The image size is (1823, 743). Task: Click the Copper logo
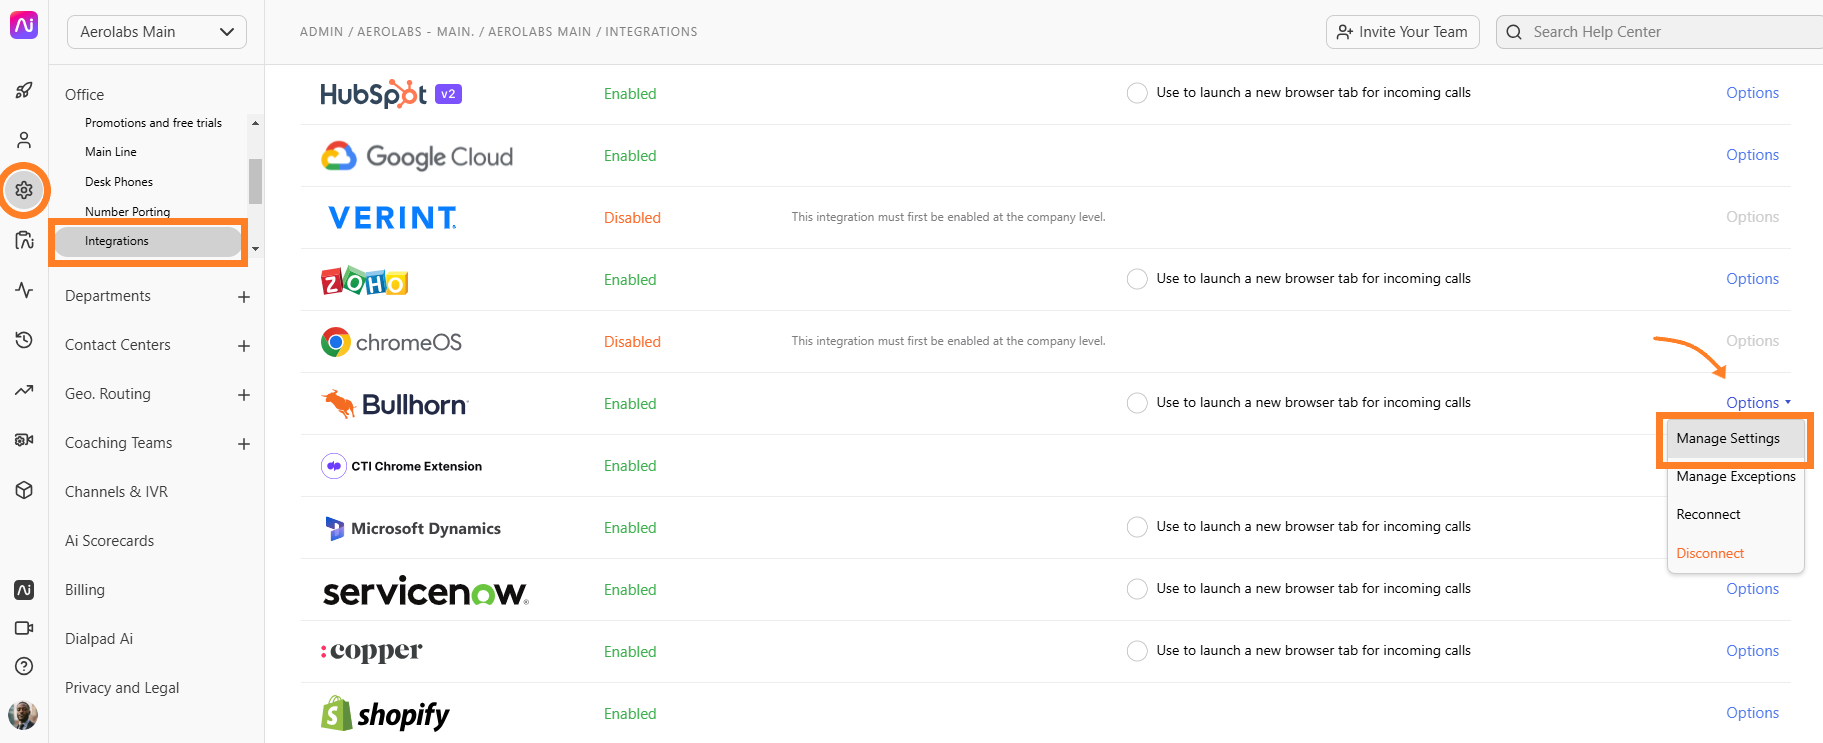click(371, 652)
